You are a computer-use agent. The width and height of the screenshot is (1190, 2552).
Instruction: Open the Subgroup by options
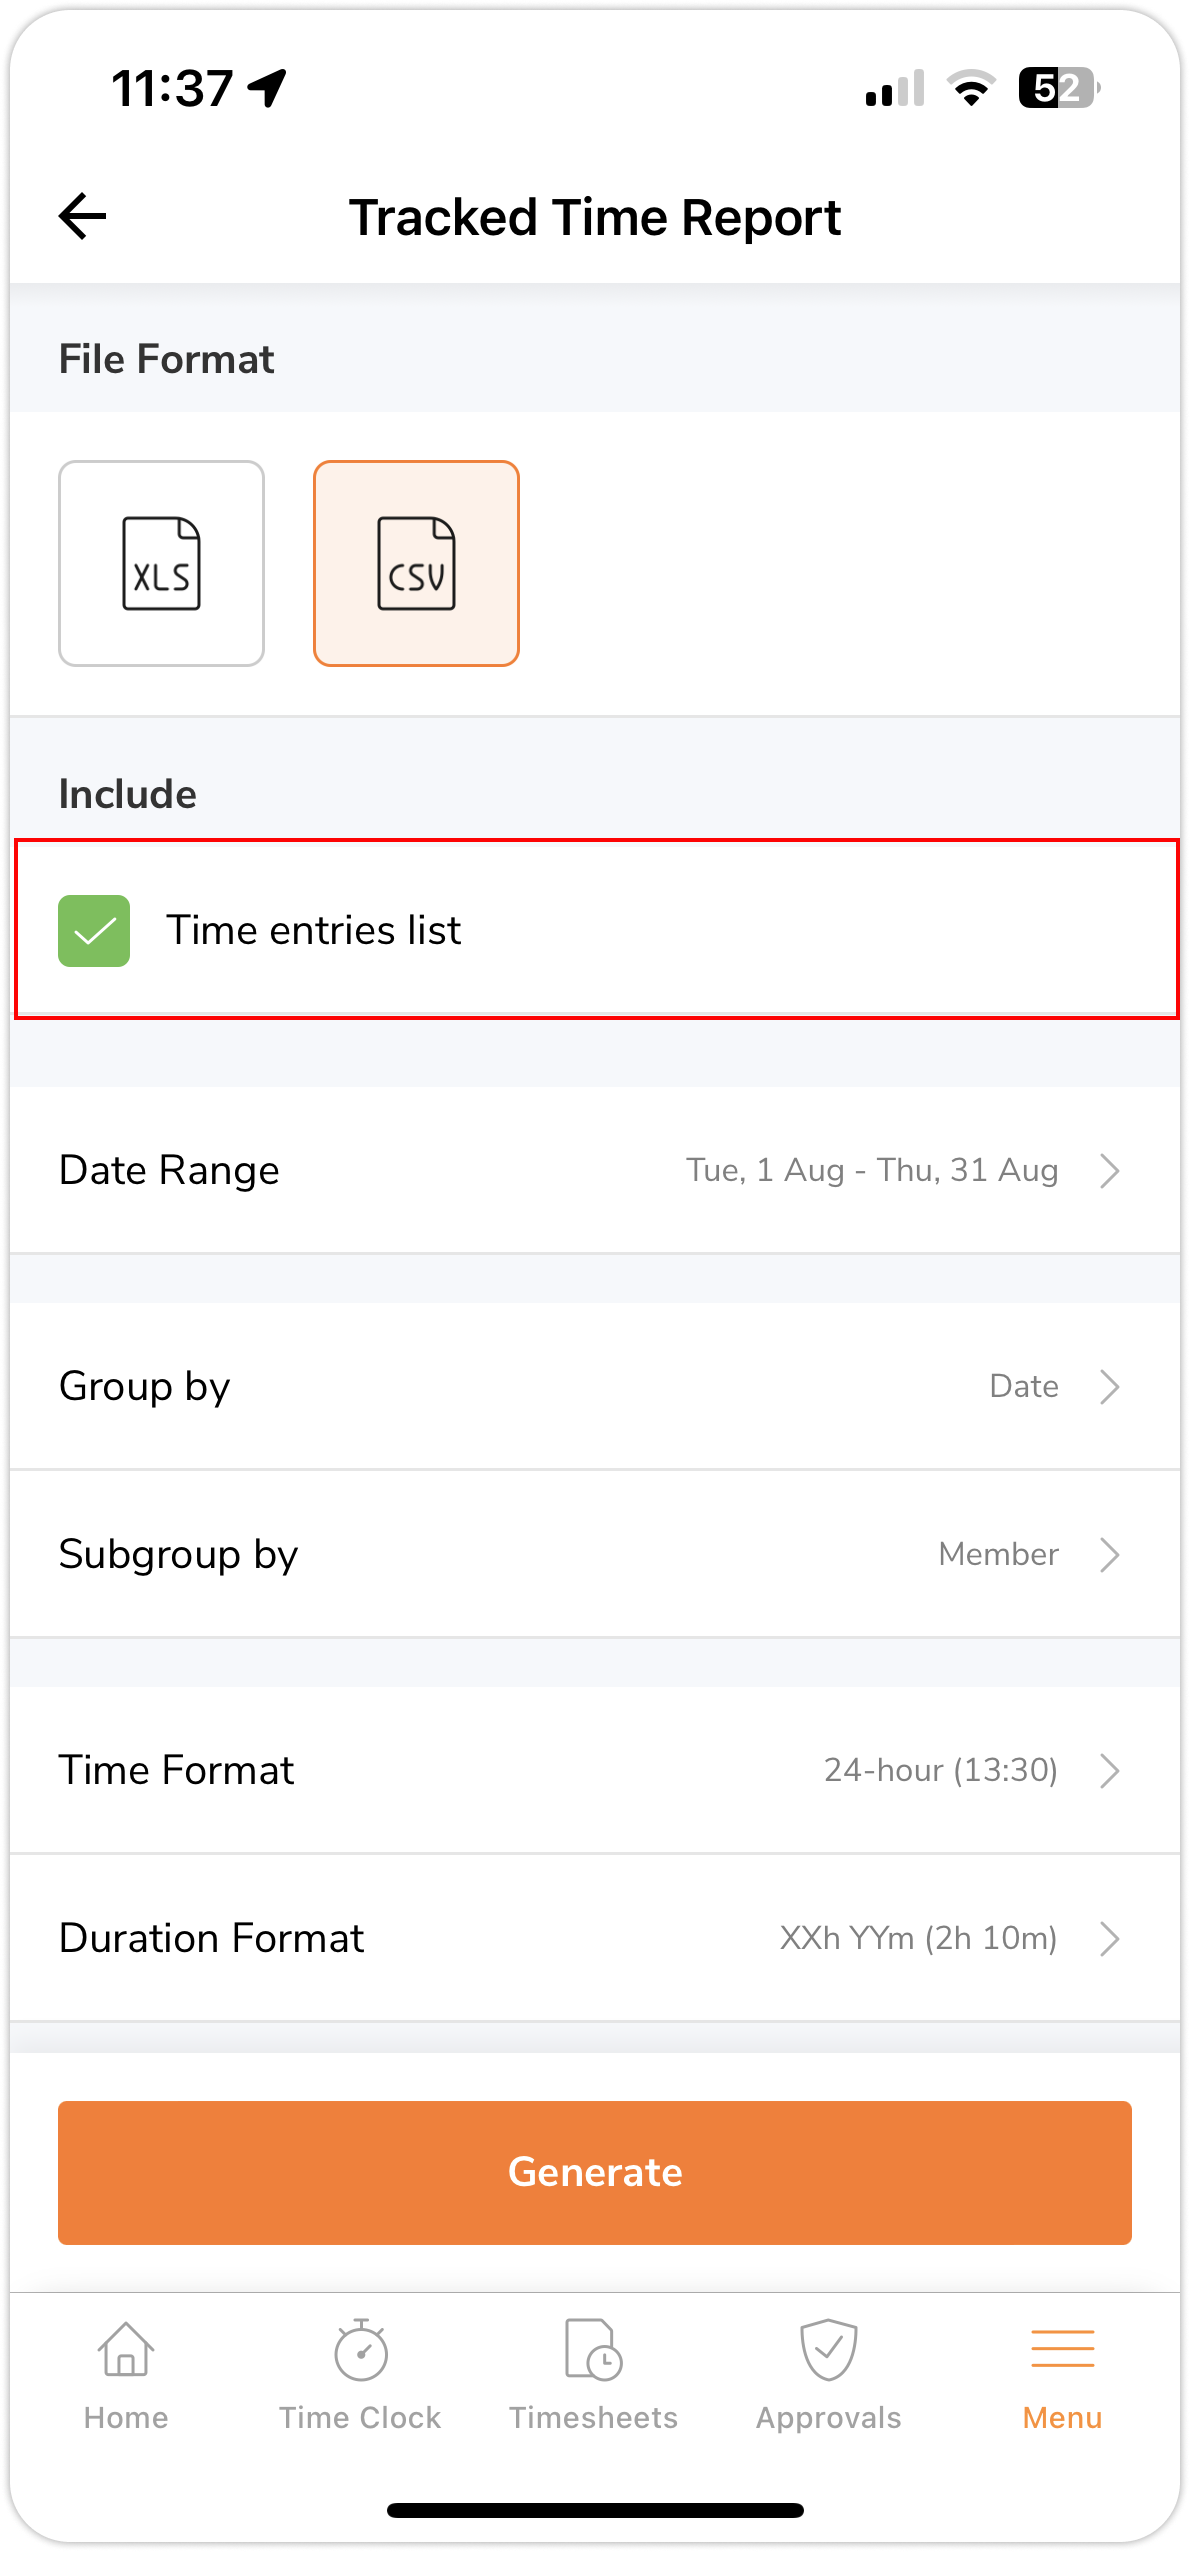click(x=594, y=1554)
